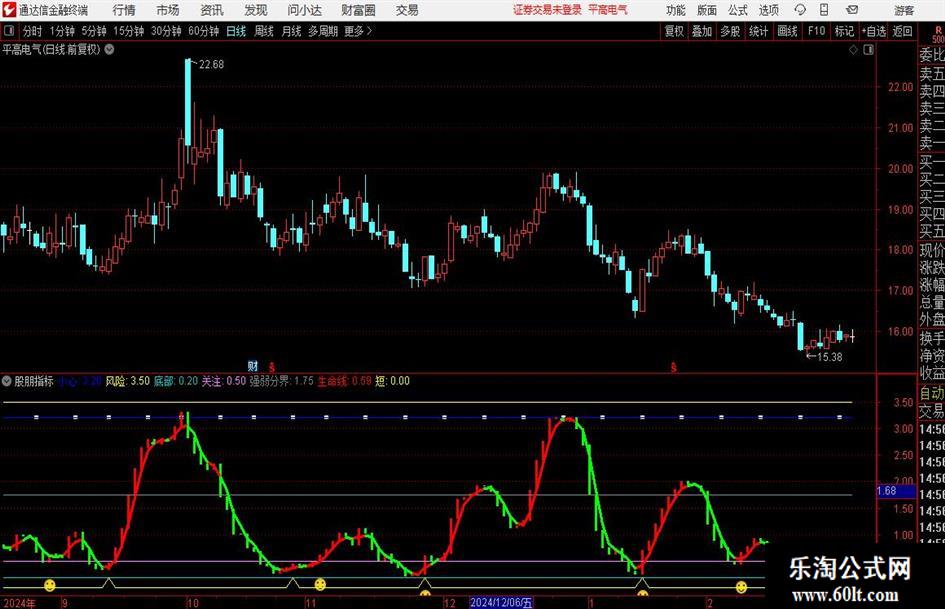The image size is (945, 609).
Task: Click the 版面 menu item
Action: (x=706, y=10)
